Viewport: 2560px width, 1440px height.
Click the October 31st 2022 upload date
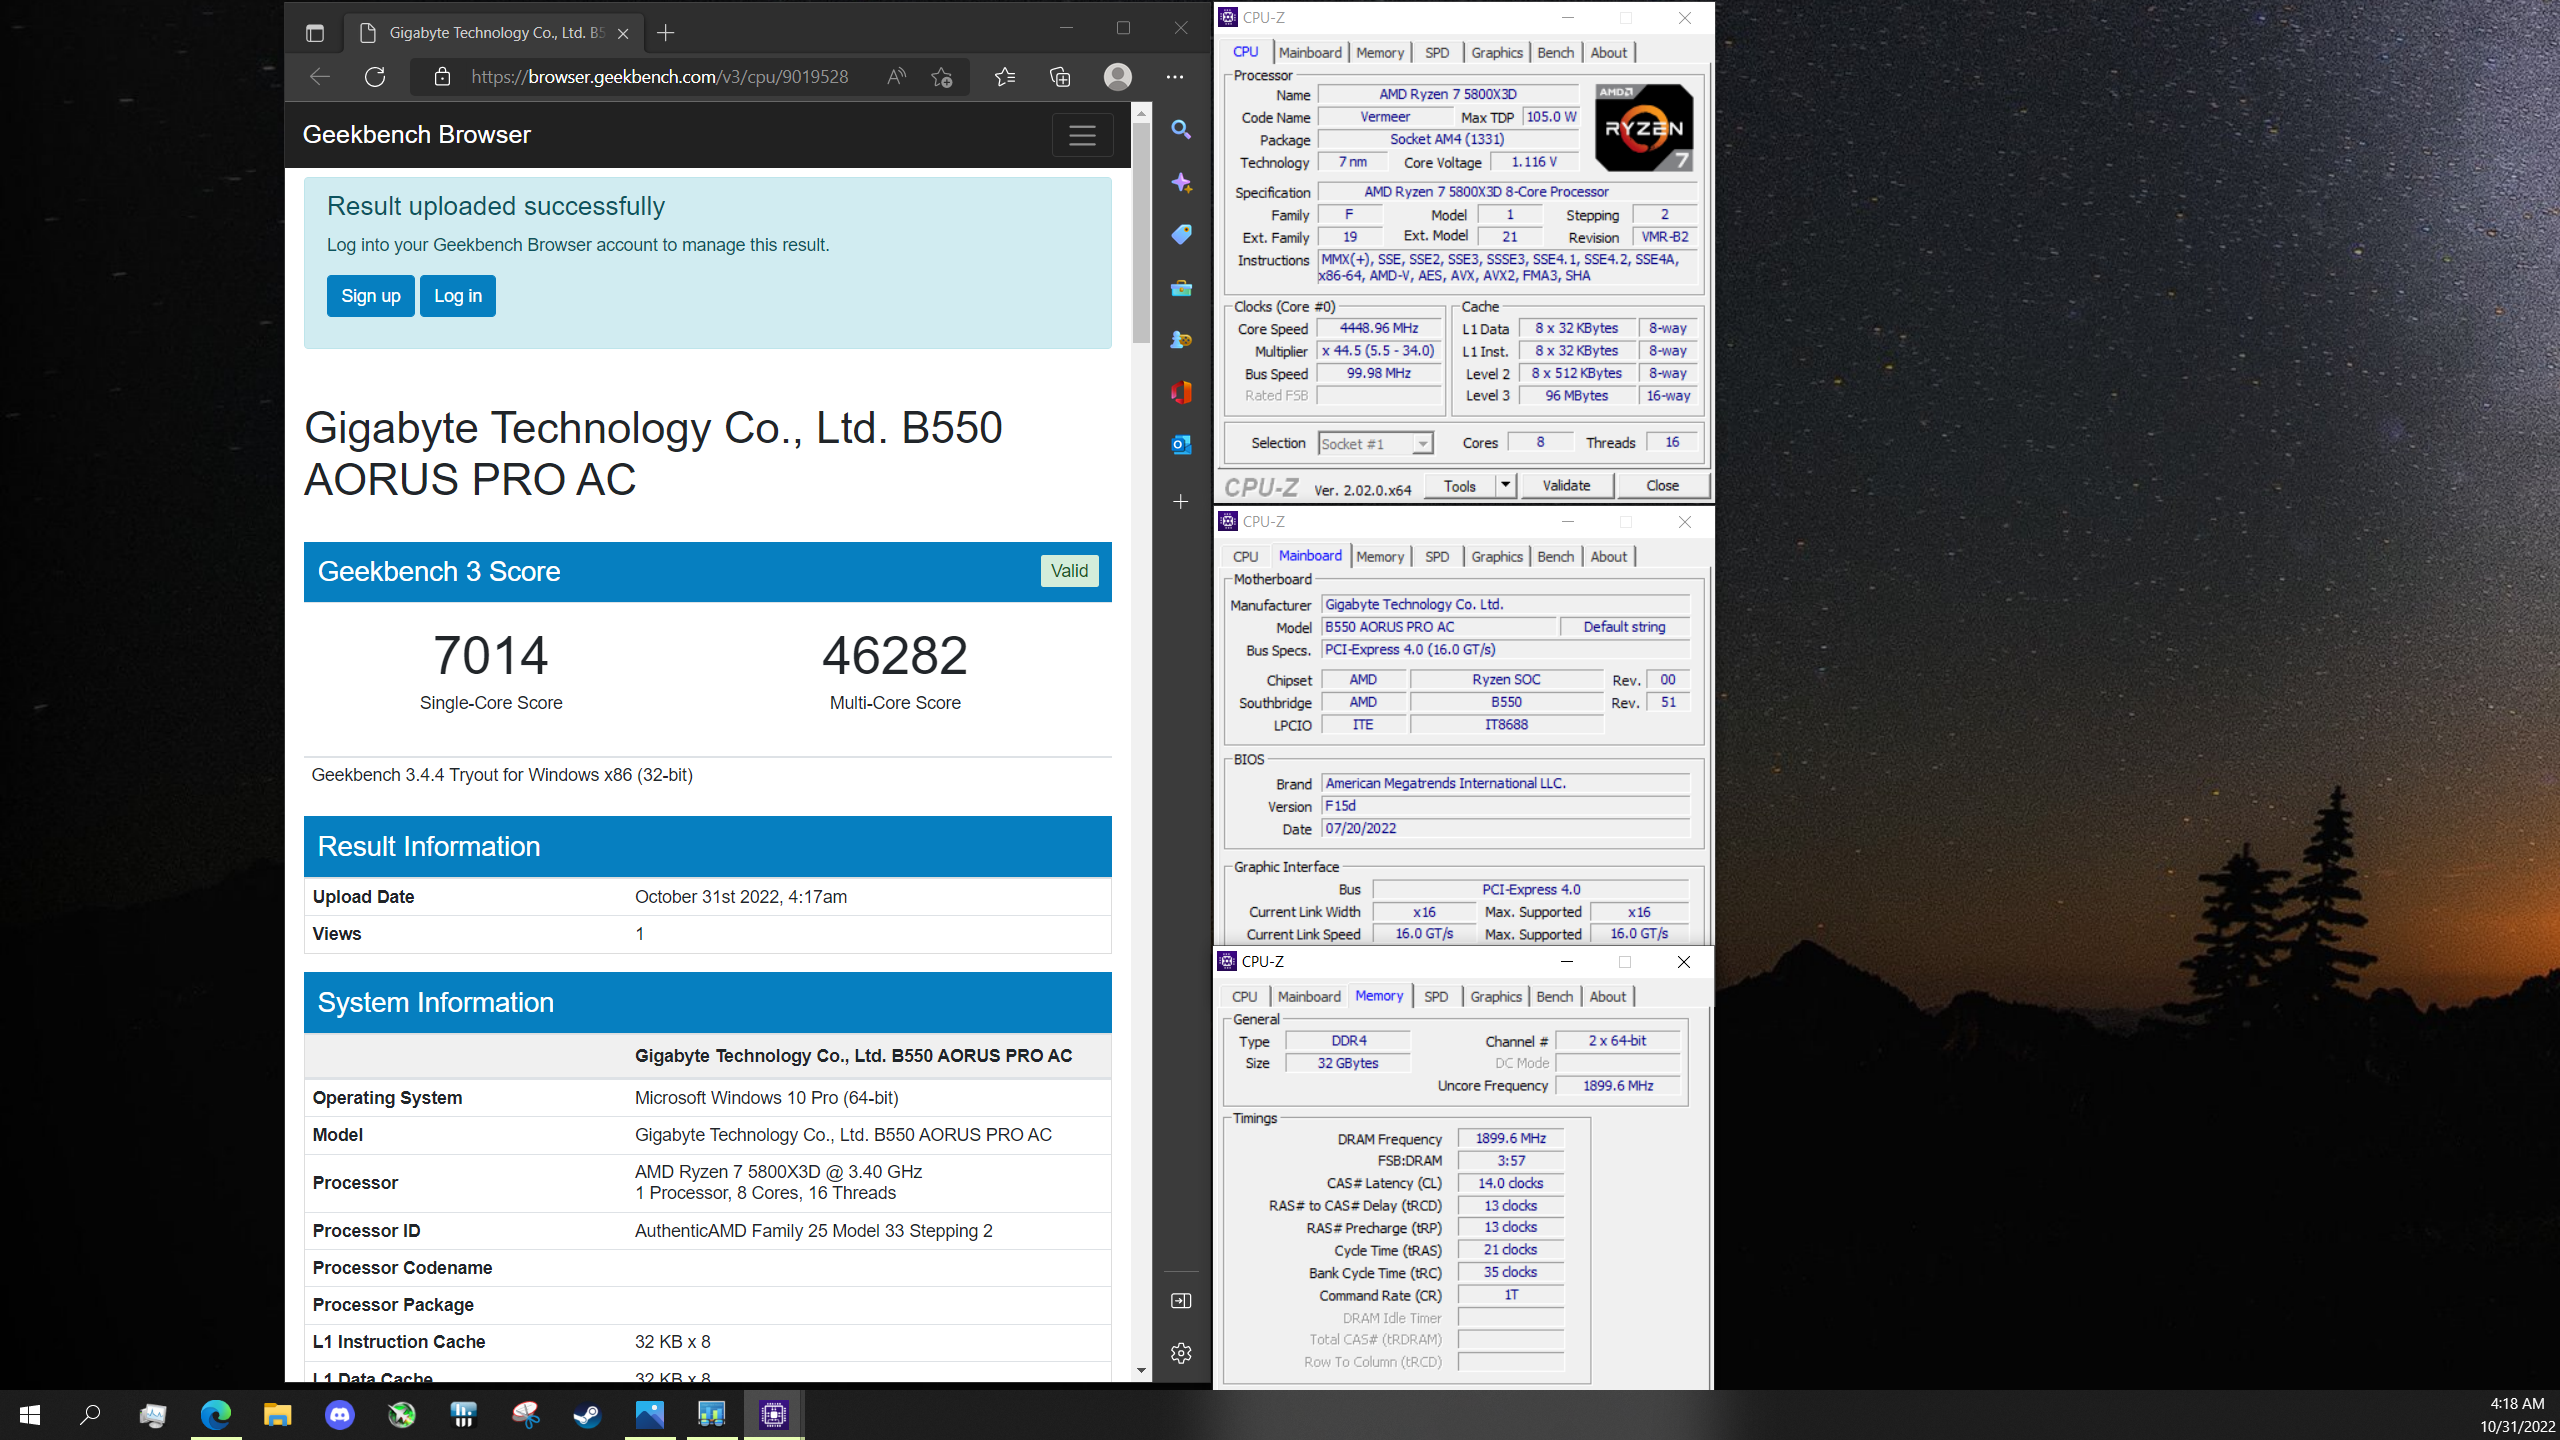(741, 897)
